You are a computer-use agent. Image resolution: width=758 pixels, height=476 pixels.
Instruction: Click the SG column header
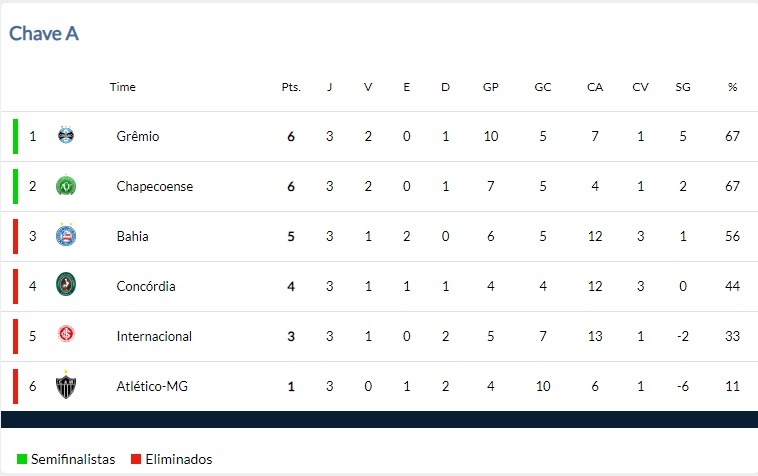[x=683, y=87]
